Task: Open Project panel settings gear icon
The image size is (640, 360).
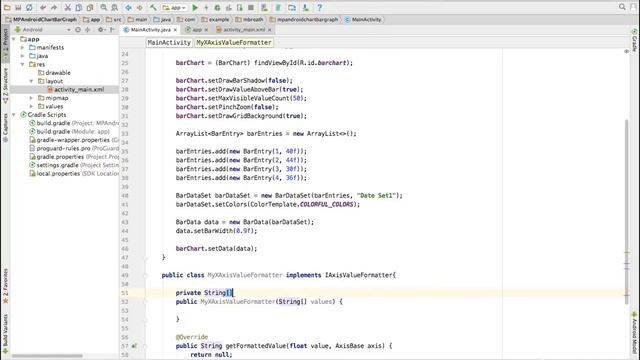Action: coord(101,30)
